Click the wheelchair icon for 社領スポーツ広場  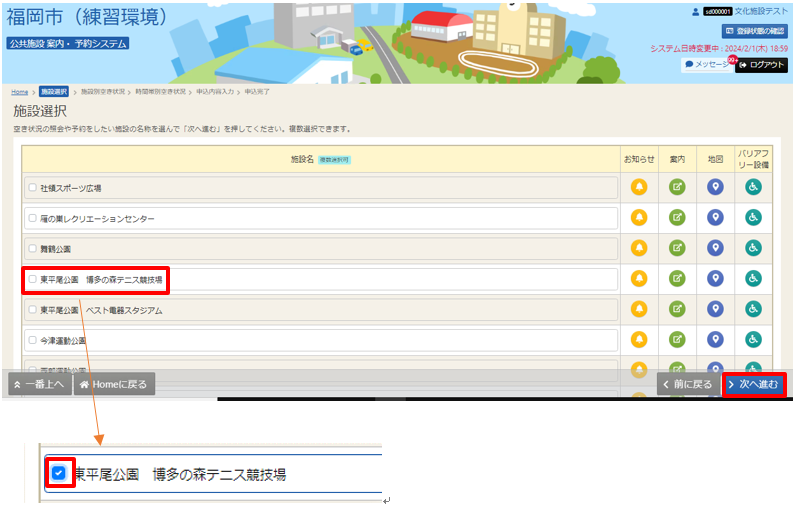point(753,187)
